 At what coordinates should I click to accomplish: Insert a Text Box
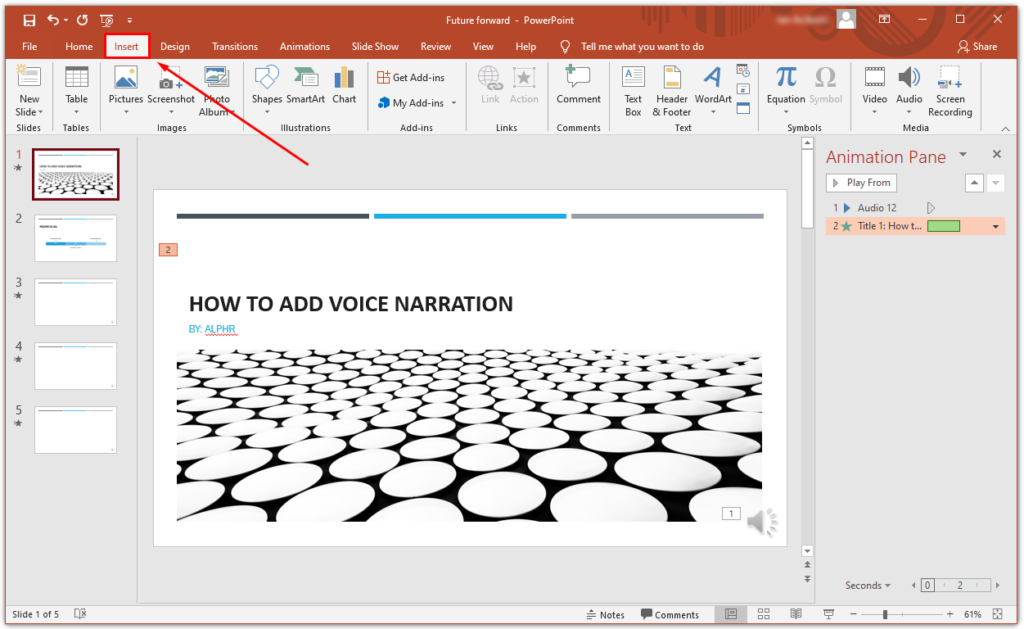[633, 91]
